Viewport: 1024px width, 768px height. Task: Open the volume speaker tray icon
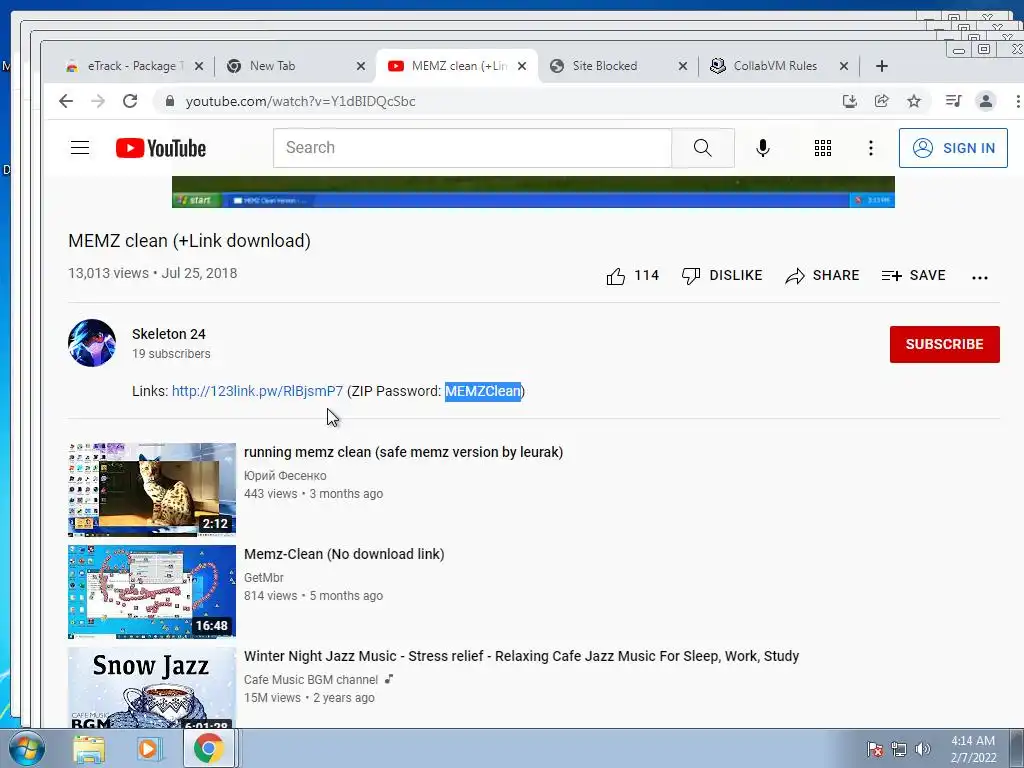[x=922, y=749]
